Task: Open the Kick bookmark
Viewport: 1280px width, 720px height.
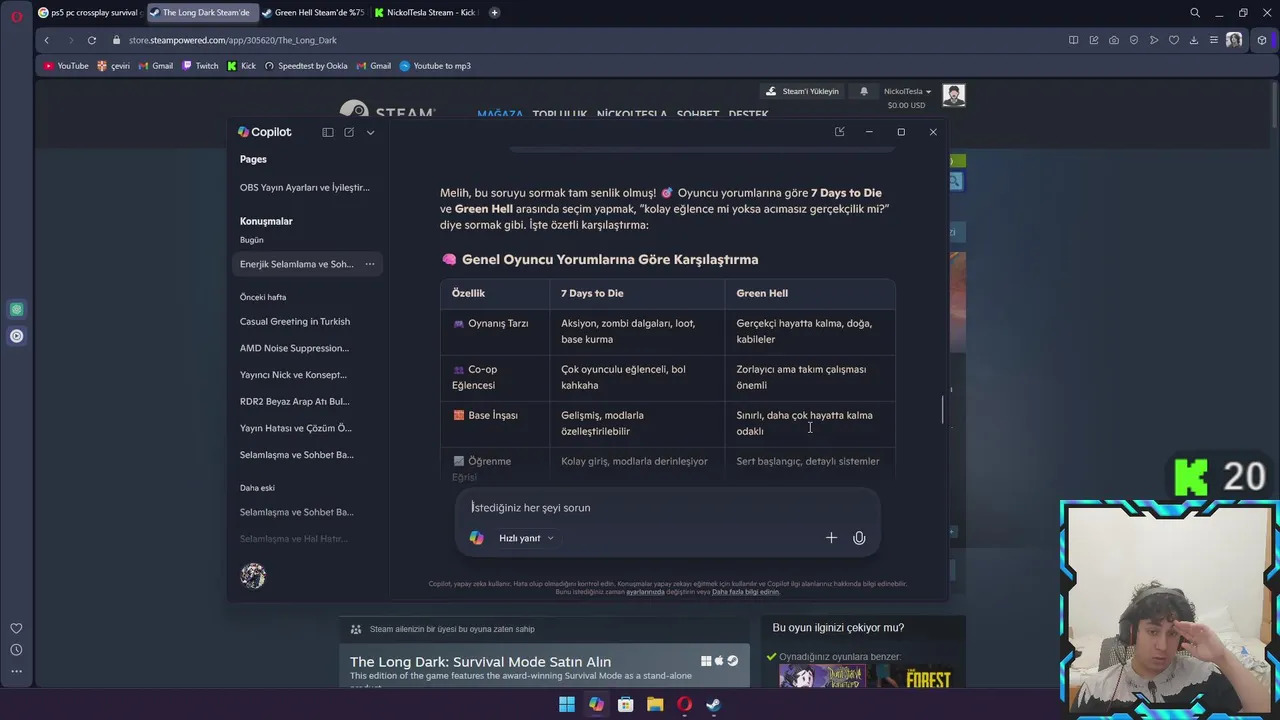Action: coord(241,66)
